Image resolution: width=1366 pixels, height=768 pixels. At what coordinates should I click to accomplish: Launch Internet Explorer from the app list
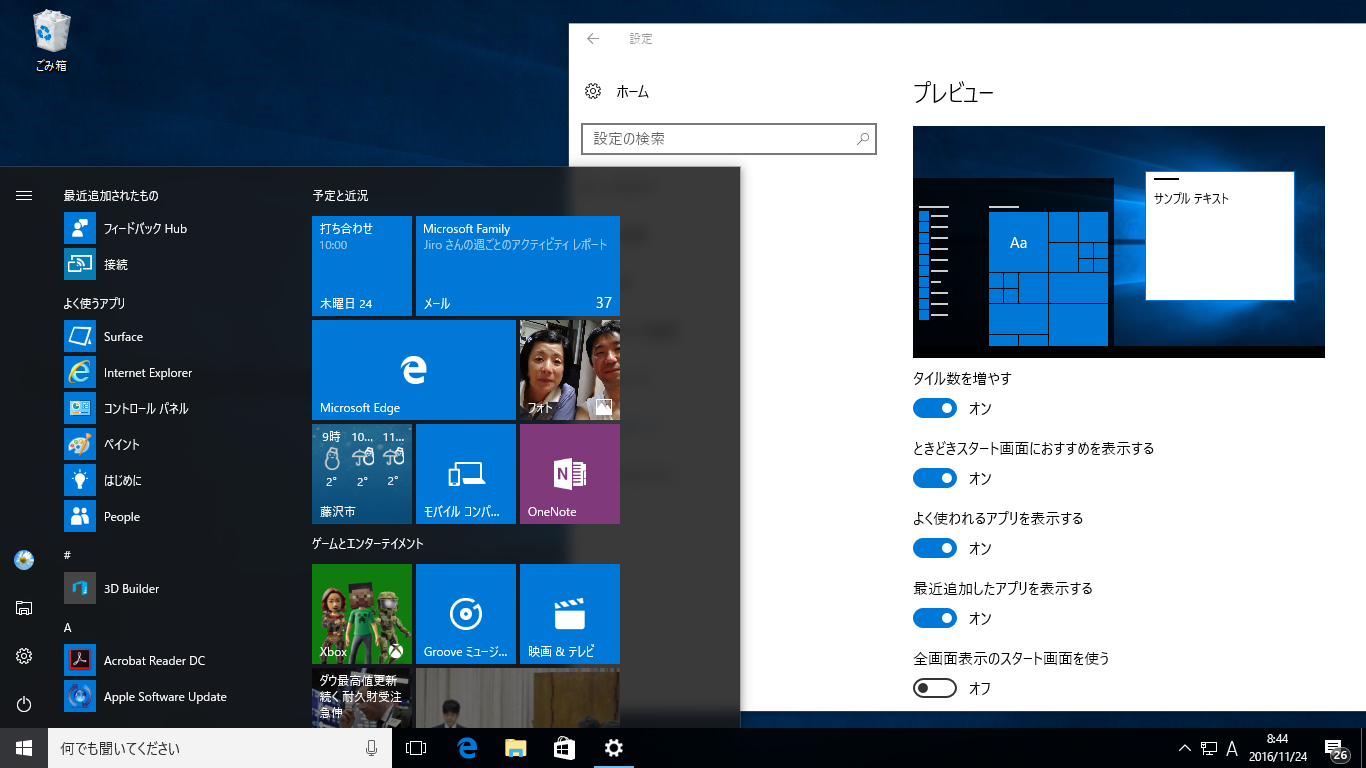80,372
